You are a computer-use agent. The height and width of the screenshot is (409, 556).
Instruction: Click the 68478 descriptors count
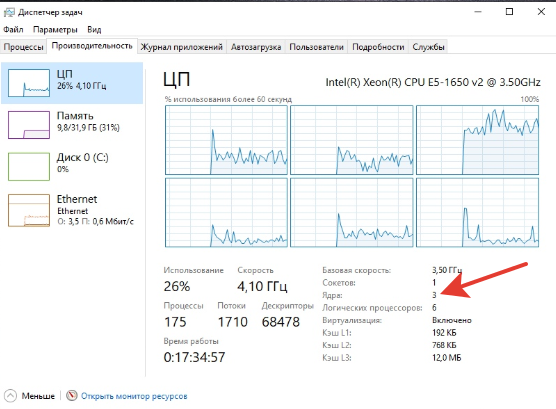280,322
